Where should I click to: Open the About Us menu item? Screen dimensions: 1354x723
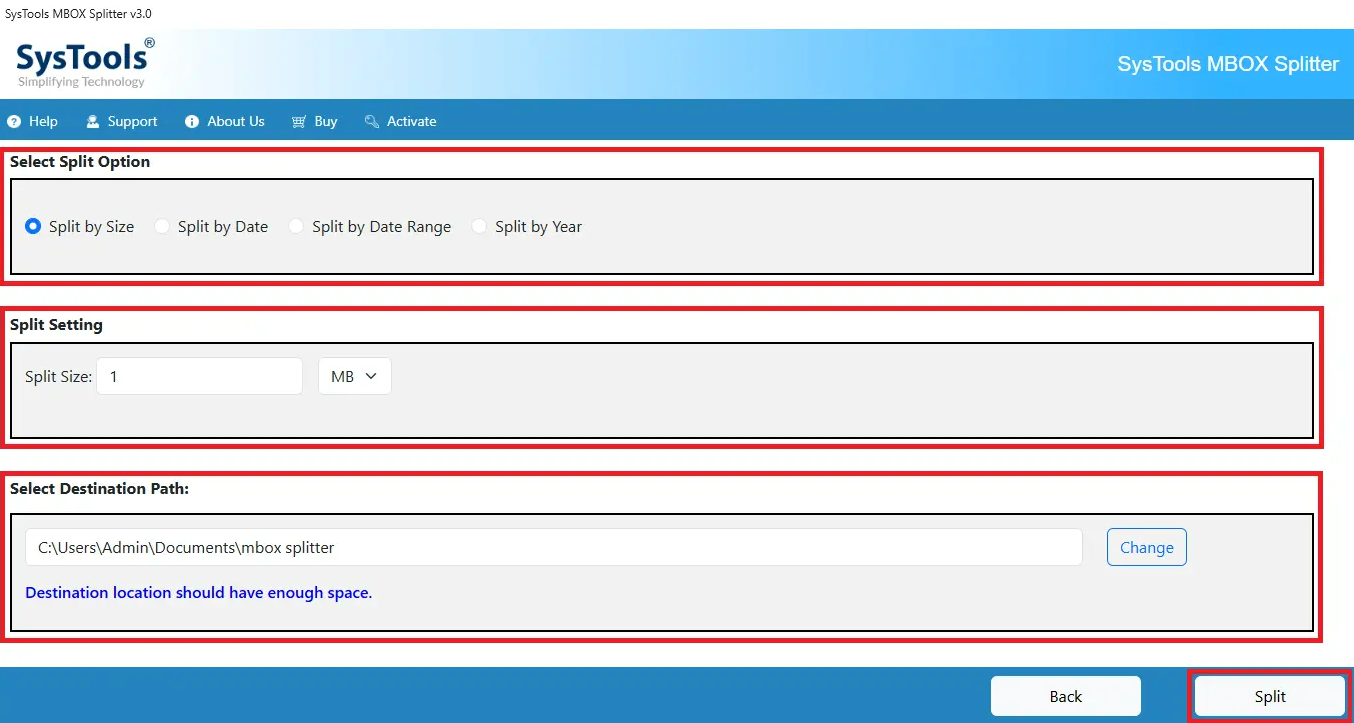(225, 121)
